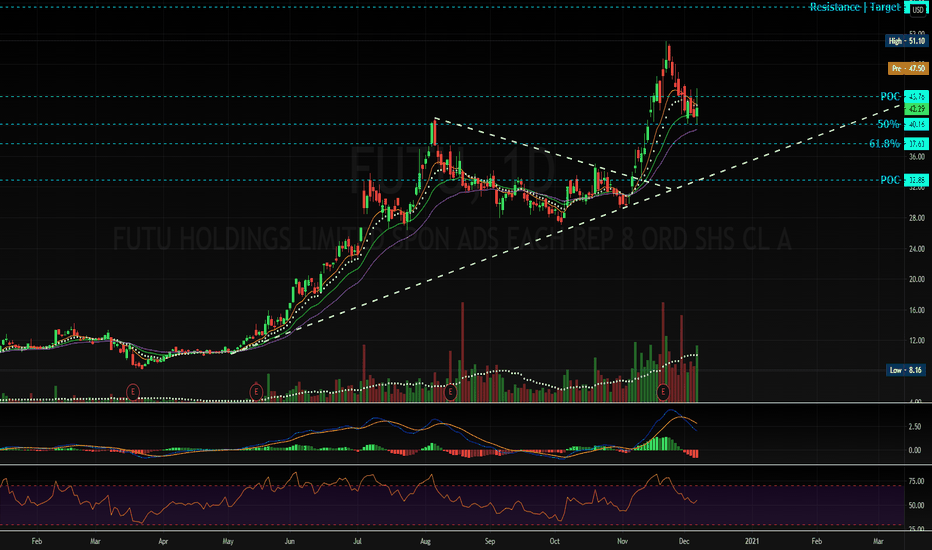Click the 'Resistance | Target' line label

[855, 7]
